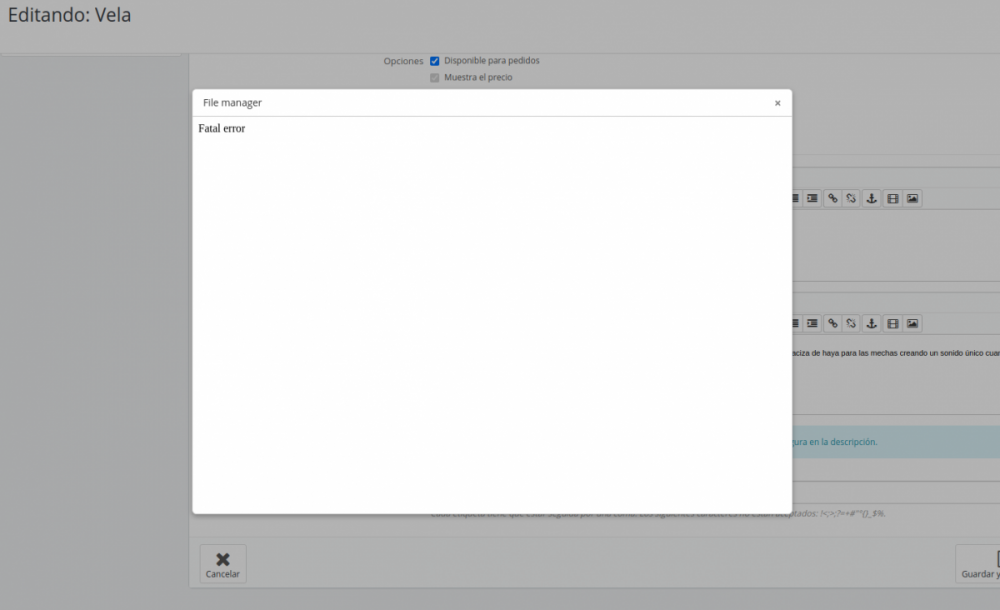Insert media via the film strip icon

point(892,198)
